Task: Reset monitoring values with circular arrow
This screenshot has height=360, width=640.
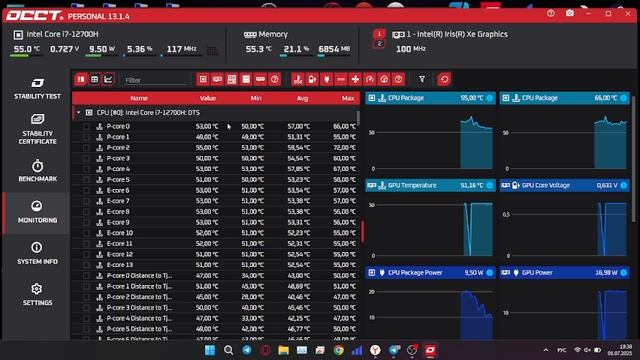Action: click(444, 80)
